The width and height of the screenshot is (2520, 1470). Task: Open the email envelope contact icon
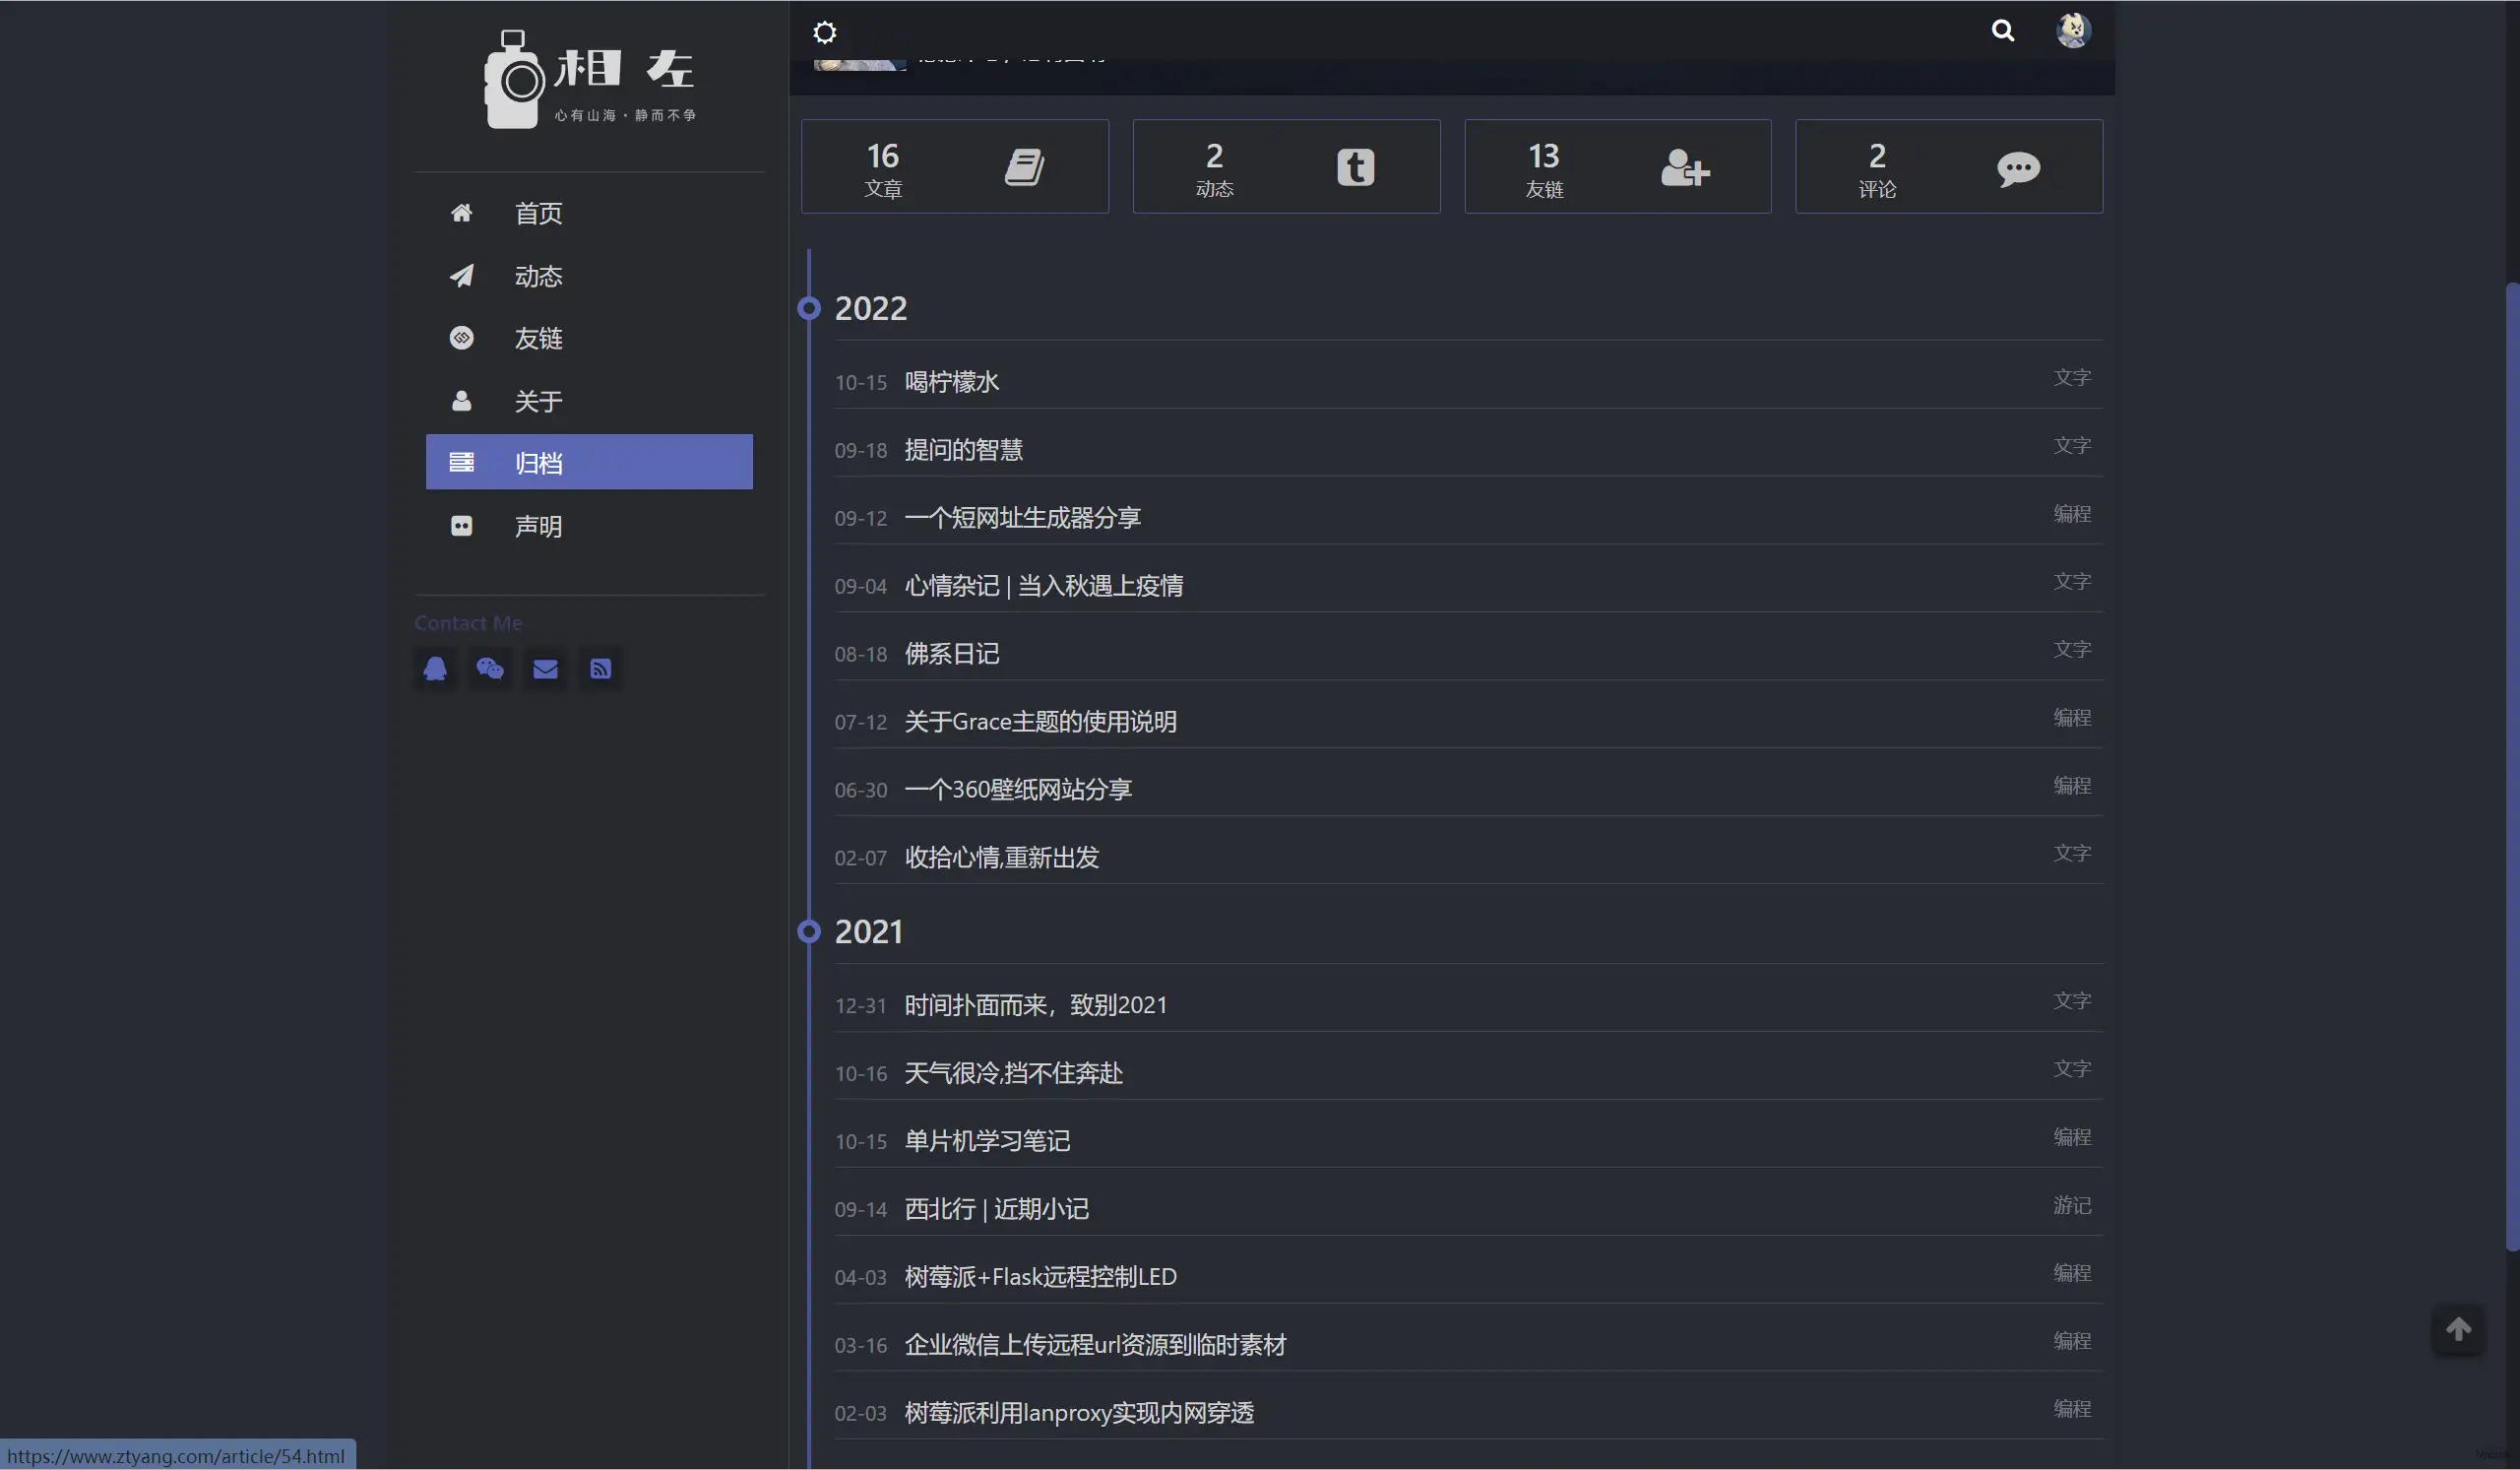tap(545, 669)
